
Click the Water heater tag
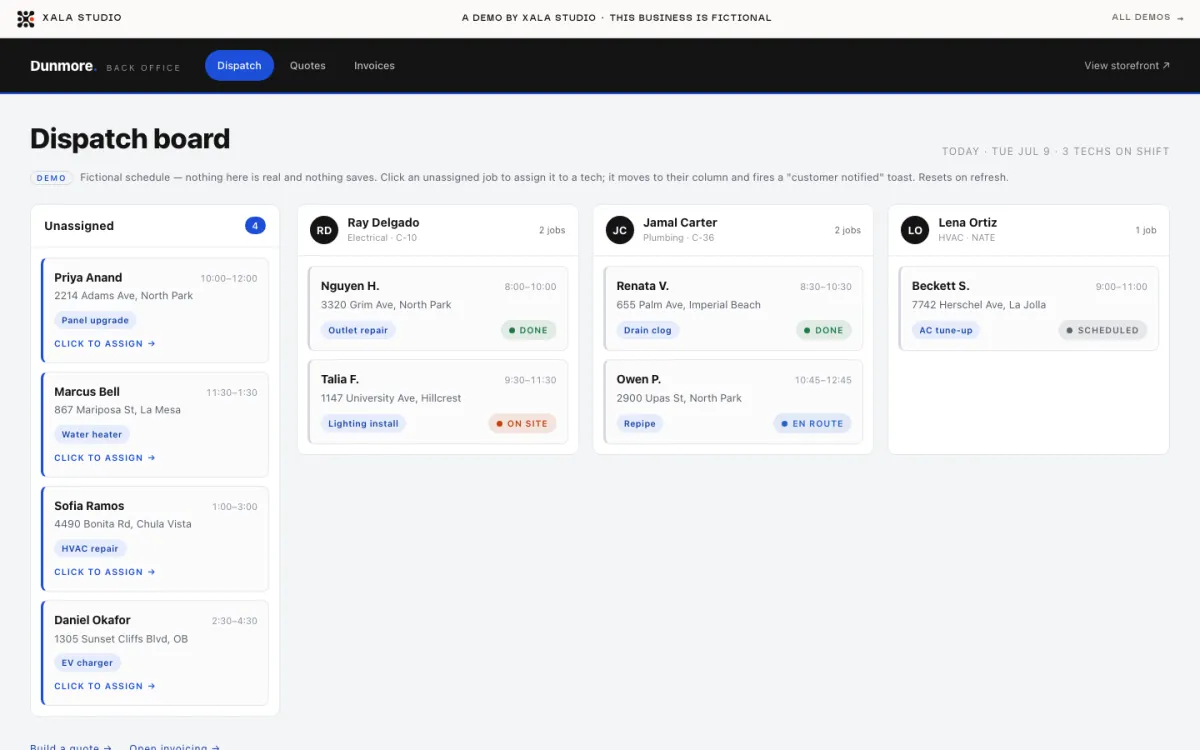[x=92, y=435]
